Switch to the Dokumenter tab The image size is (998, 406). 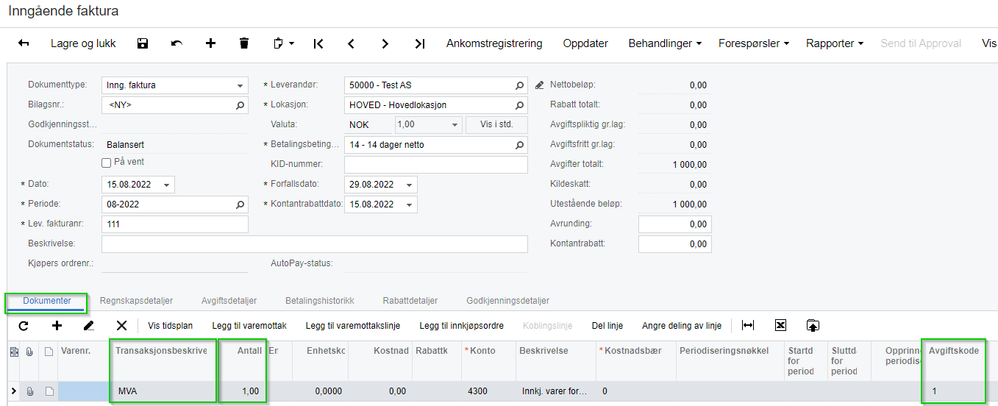click(x=47, y=301)
